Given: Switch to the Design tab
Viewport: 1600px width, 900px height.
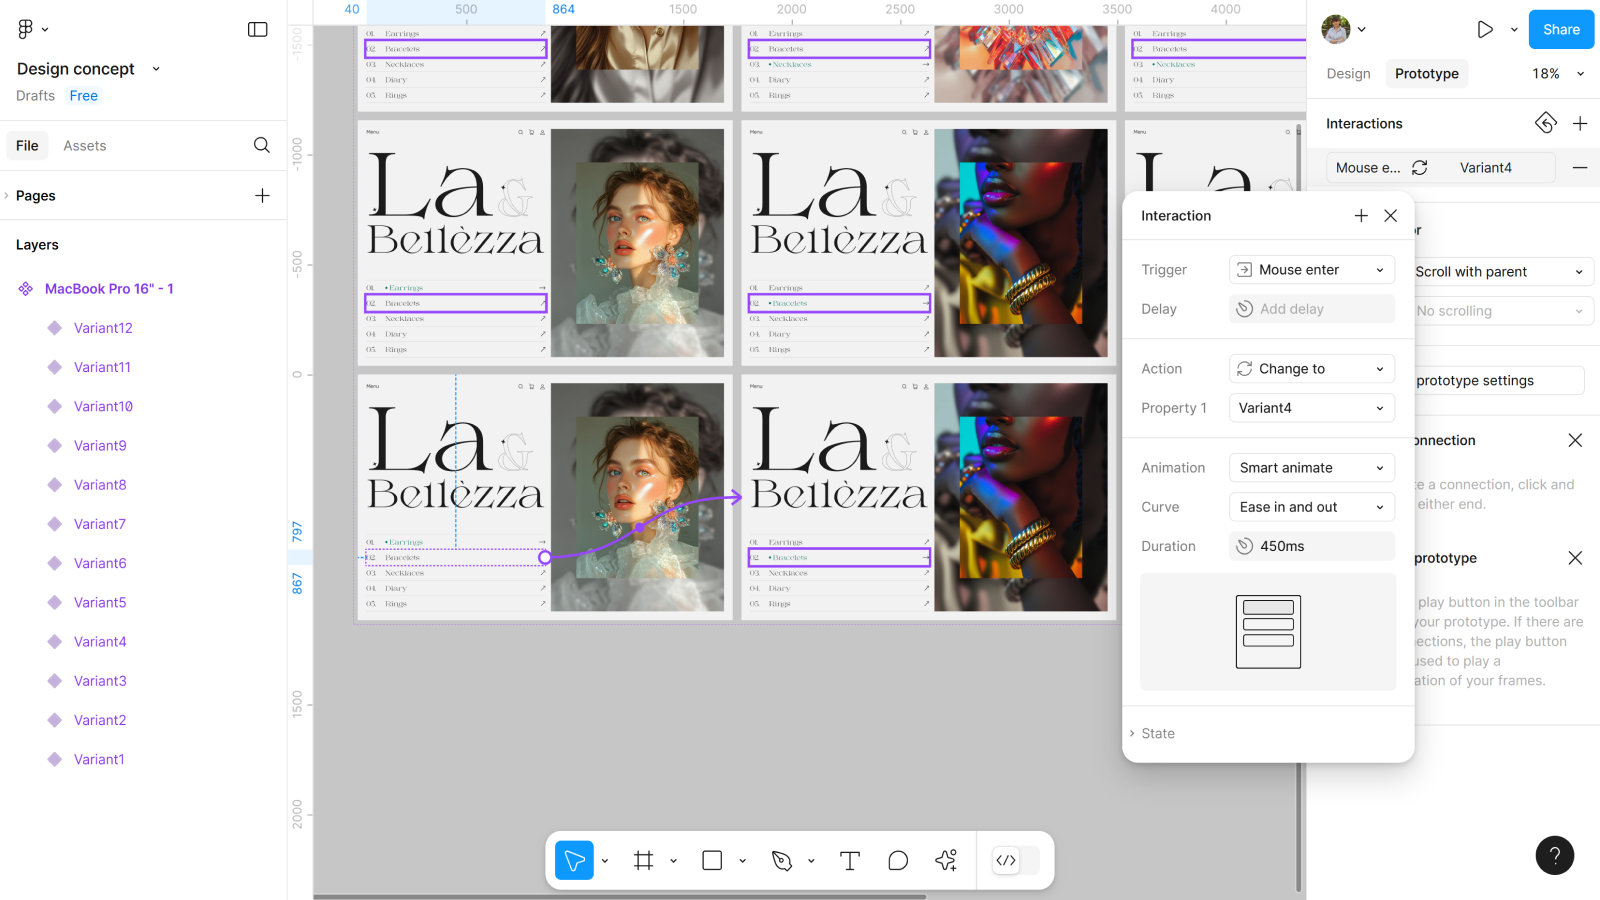Looking at the screenshot, I should coord(1348,74).
